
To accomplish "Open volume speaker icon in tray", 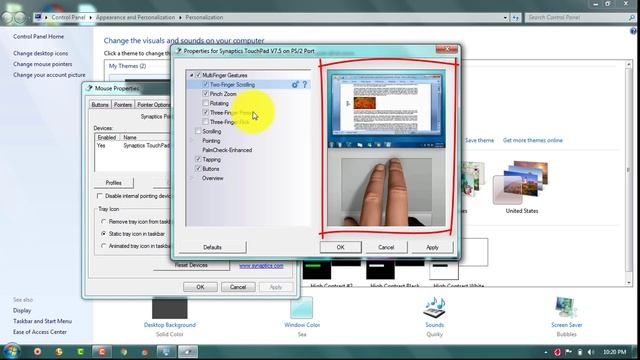I will 590,352.
